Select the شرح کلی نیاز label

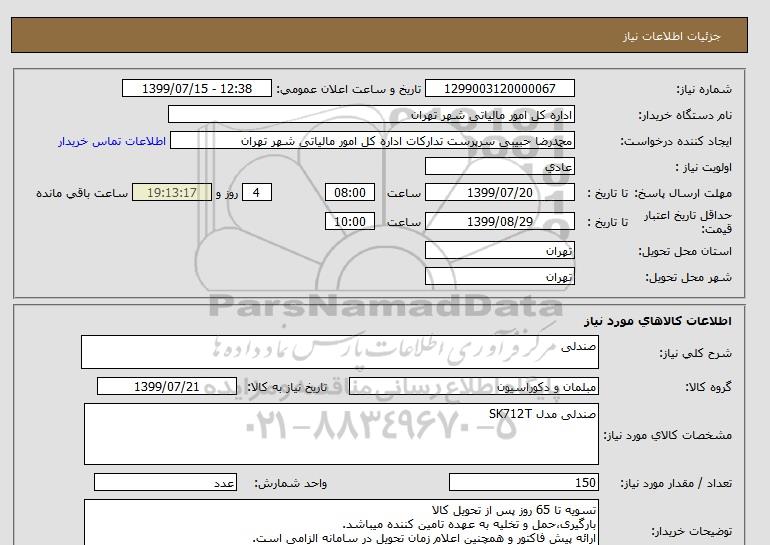pyautogui.click(x=695, y=353)
